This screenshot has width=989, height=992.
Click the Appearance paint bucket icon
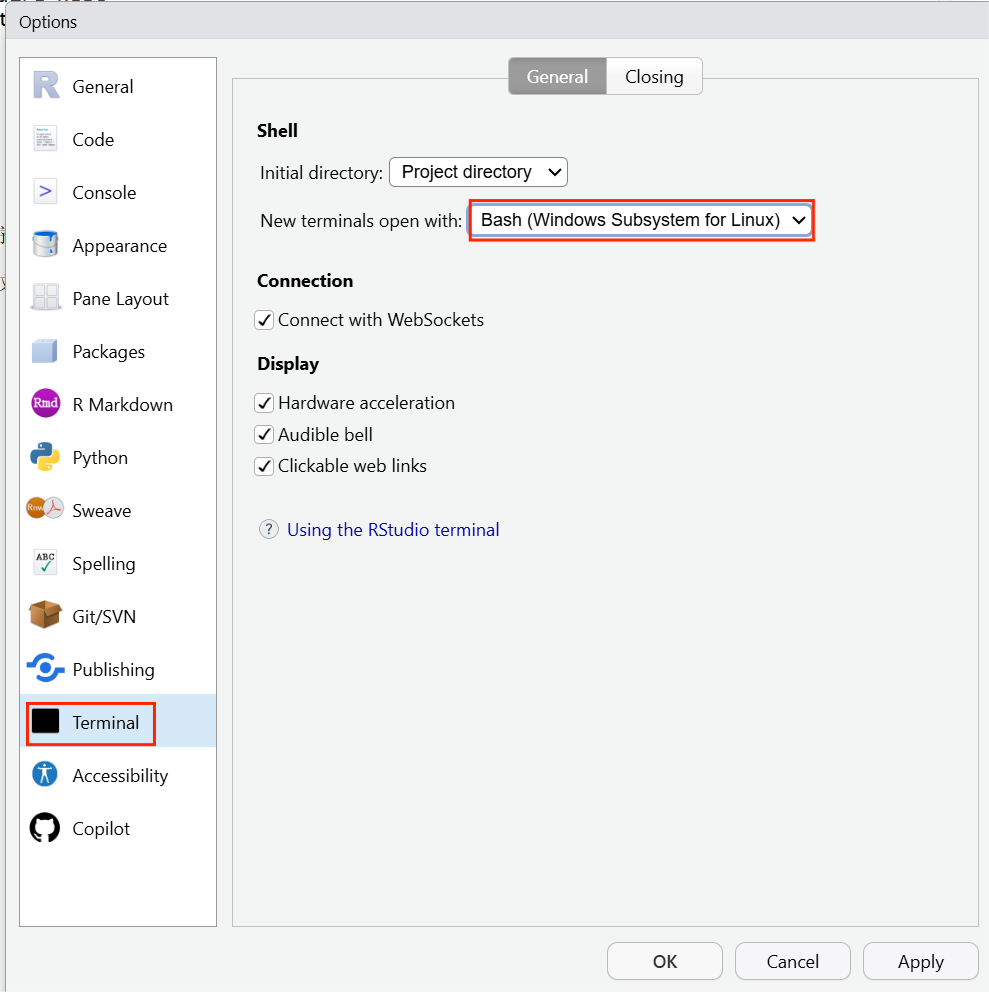click(x=46, y=244)
